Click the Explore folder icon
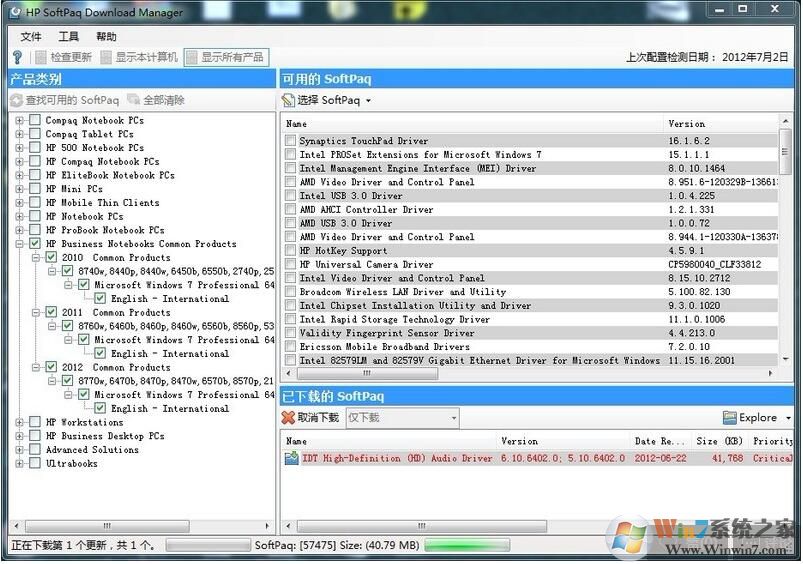 click(x=729, y=418)
